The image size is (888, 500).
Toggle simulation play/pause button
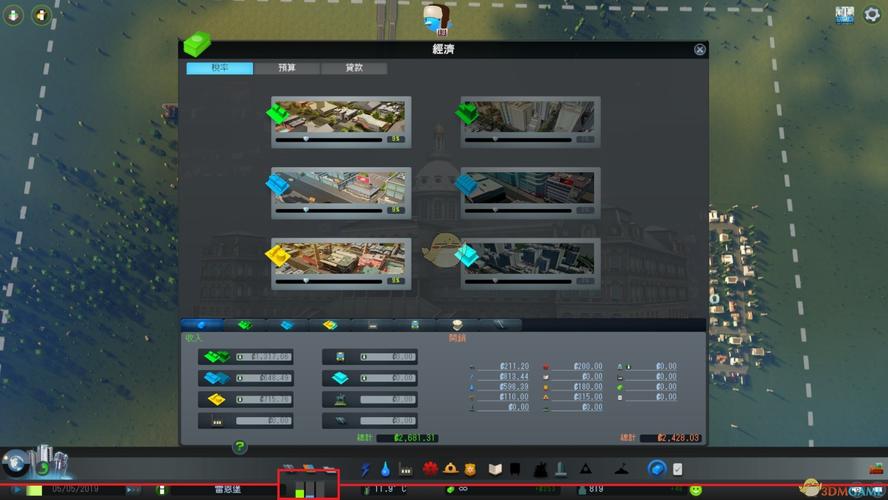point(16,490)
